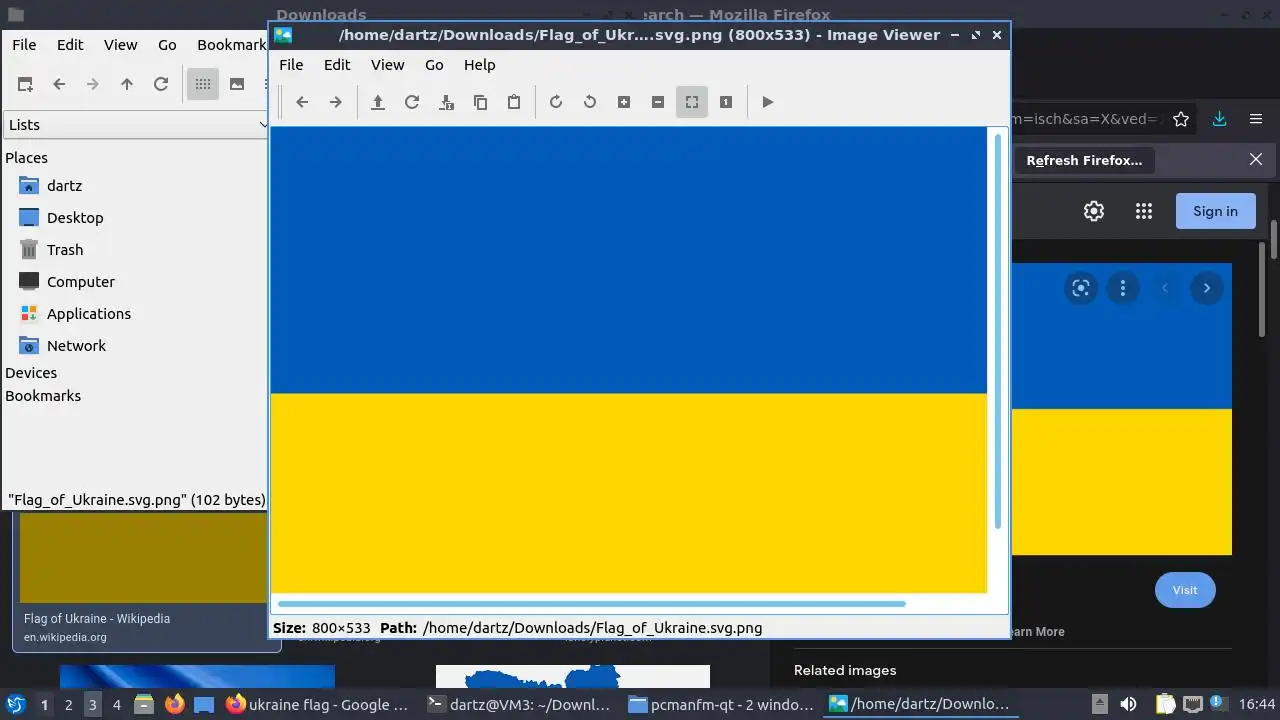Open the application menu on taskbar
This screenshot has height=720, width=1280.
pyautogui.click(x=15, y=705)
